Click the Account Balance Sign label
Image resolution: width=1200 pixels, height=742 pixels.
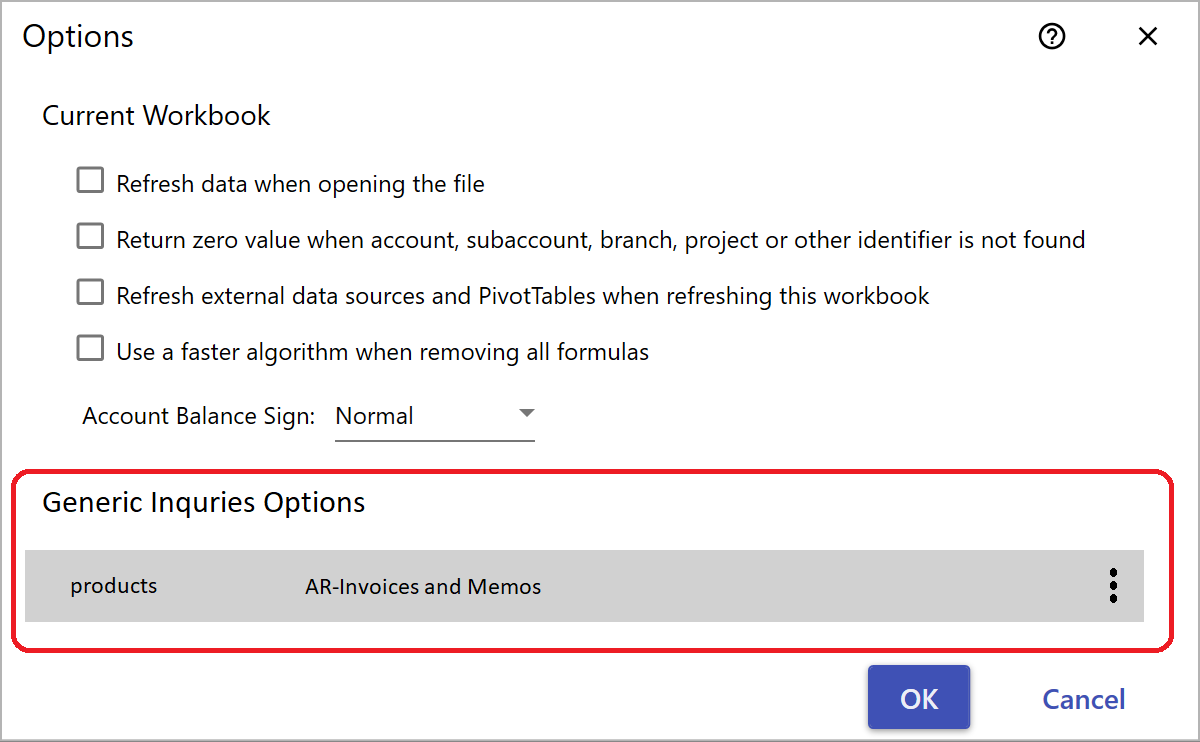tap(199, 416)
